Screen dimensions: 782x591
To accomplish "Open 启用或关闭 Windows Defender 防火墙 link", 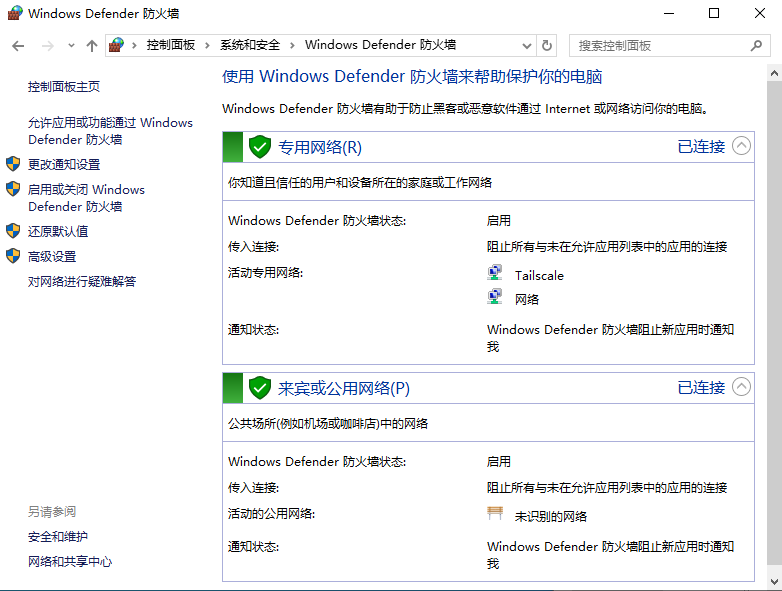I will click(x=86, y=197).
